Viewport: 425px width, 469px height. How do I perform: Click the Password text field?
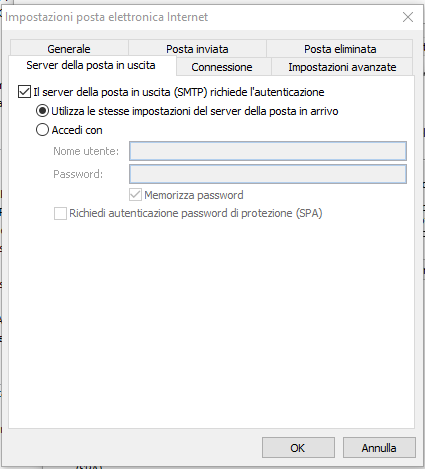pyautogui.click(x=268, y=174)
